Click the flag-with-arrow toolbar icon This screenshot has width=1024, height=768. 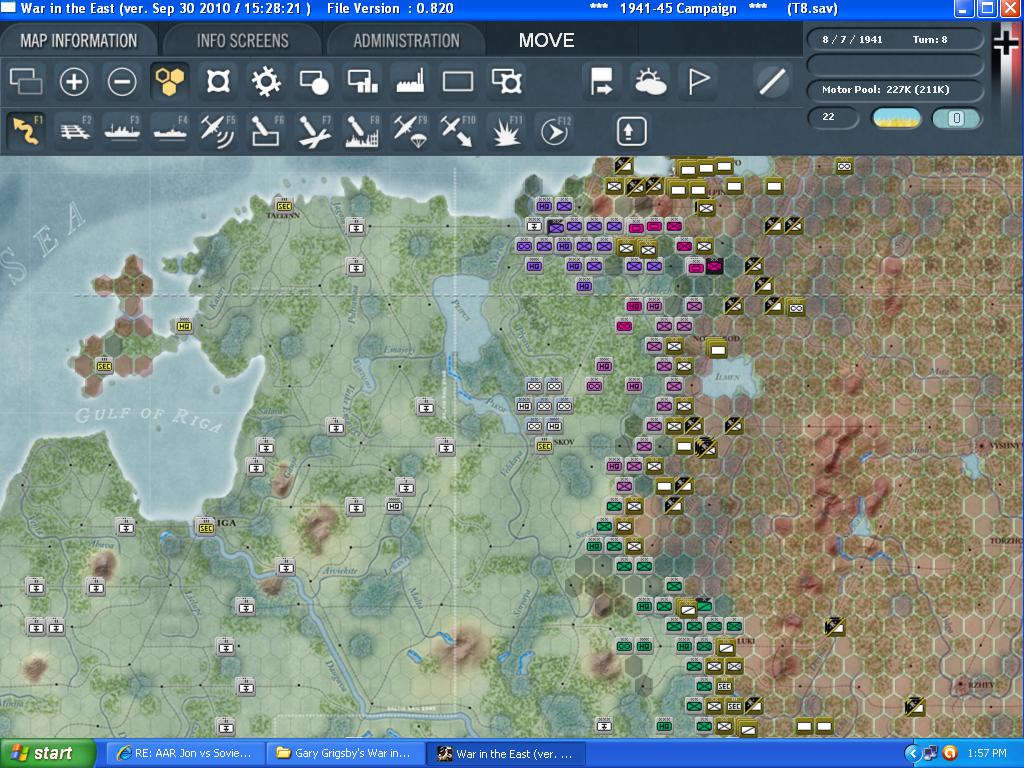click(601, 82)
